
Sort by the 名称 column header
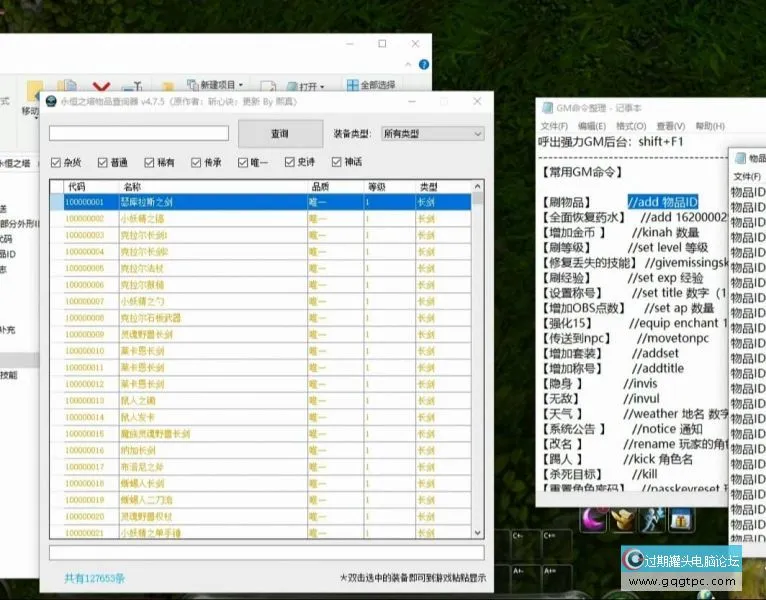[213, 187]
